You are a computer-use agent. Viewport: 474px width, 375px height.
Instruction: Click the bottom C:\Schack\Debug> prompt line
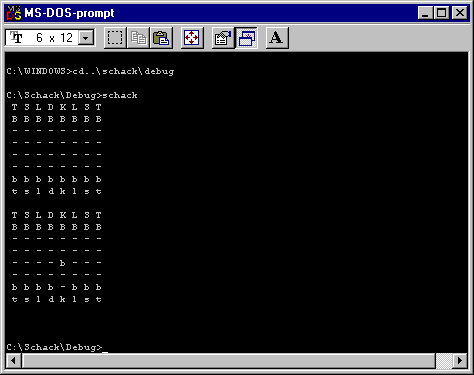54,347
